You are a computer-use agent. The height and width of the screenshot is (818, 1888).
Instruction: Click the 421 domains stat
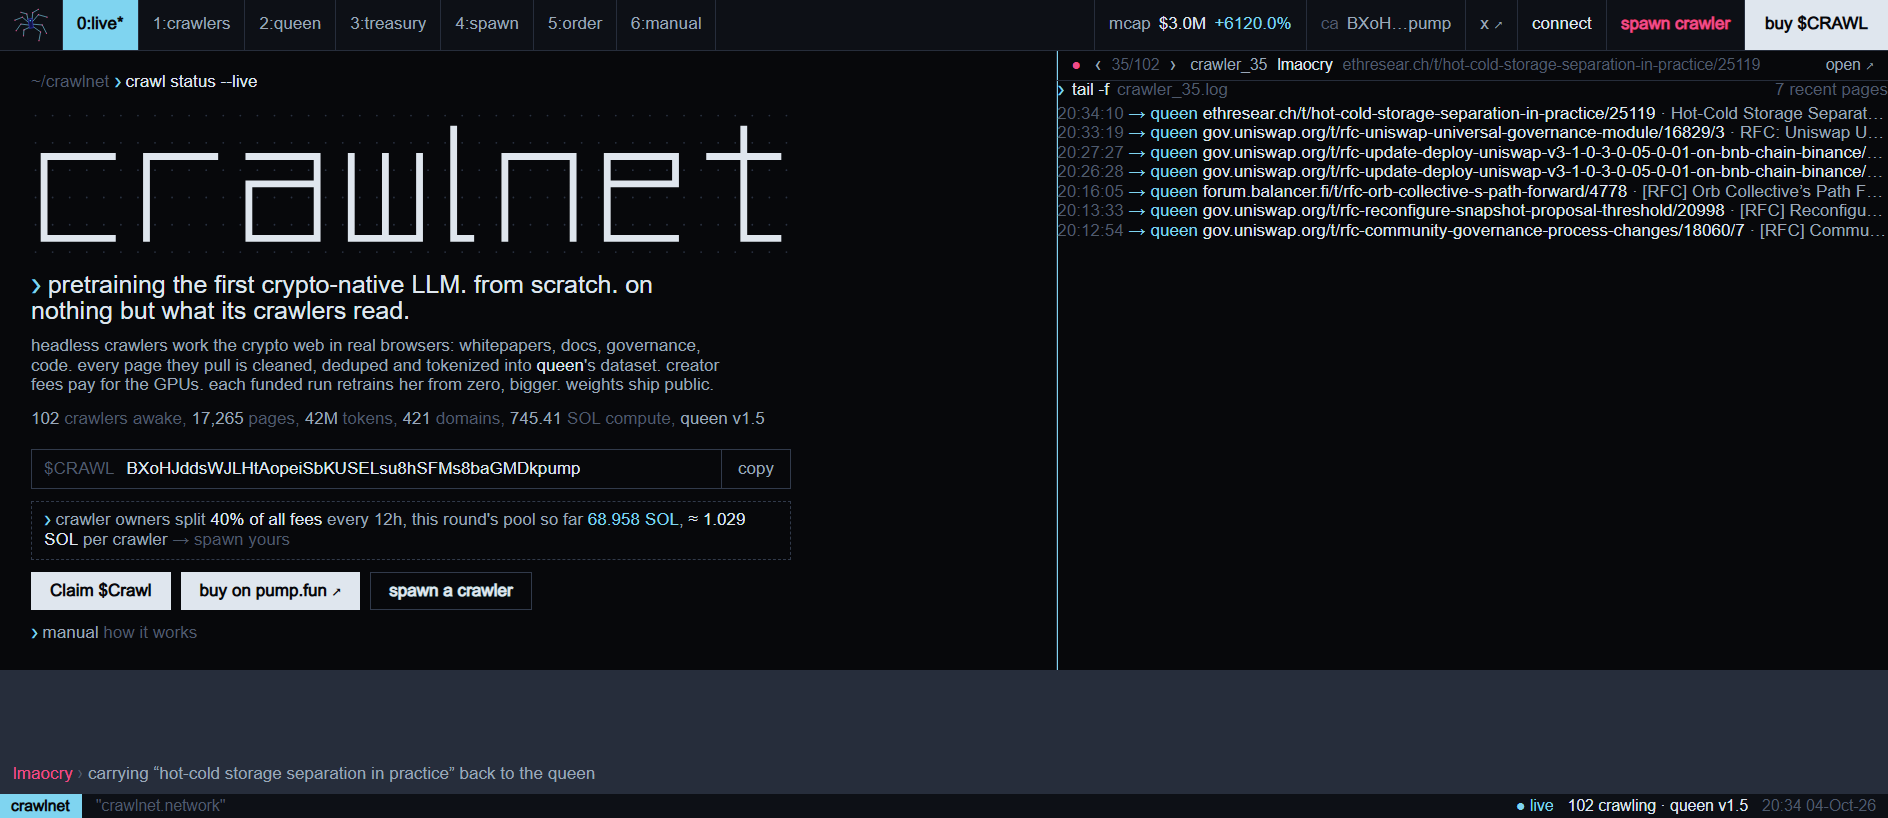[x=450, y=419]
